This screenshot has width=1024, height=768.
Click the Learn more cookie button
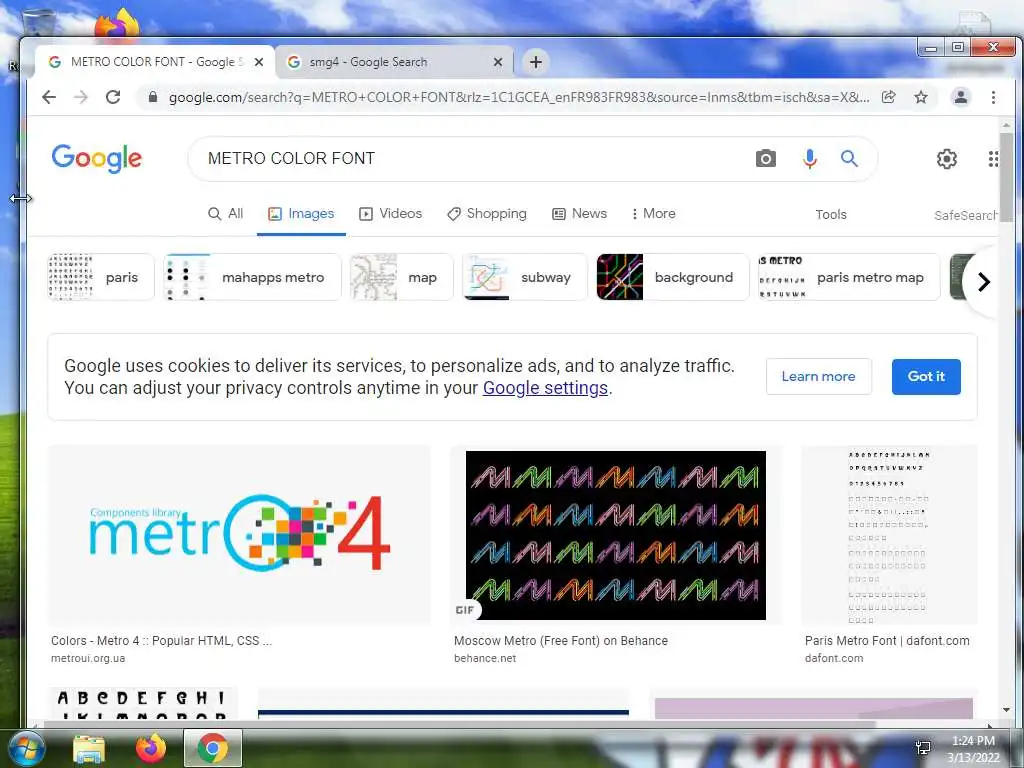pos(818,376)
